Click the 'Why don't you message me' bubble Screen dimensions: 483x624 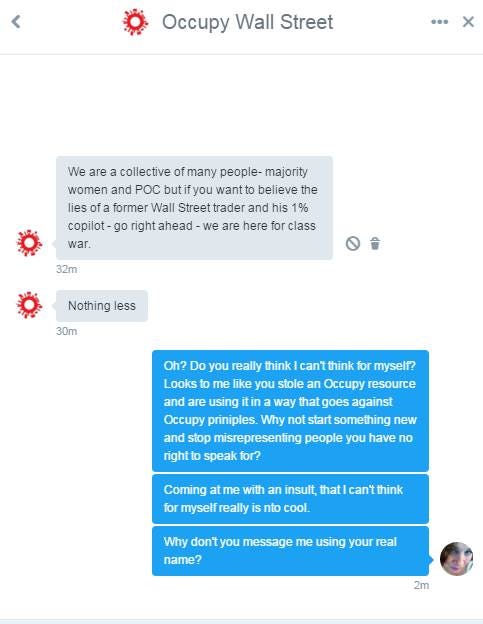coord(290,551)
